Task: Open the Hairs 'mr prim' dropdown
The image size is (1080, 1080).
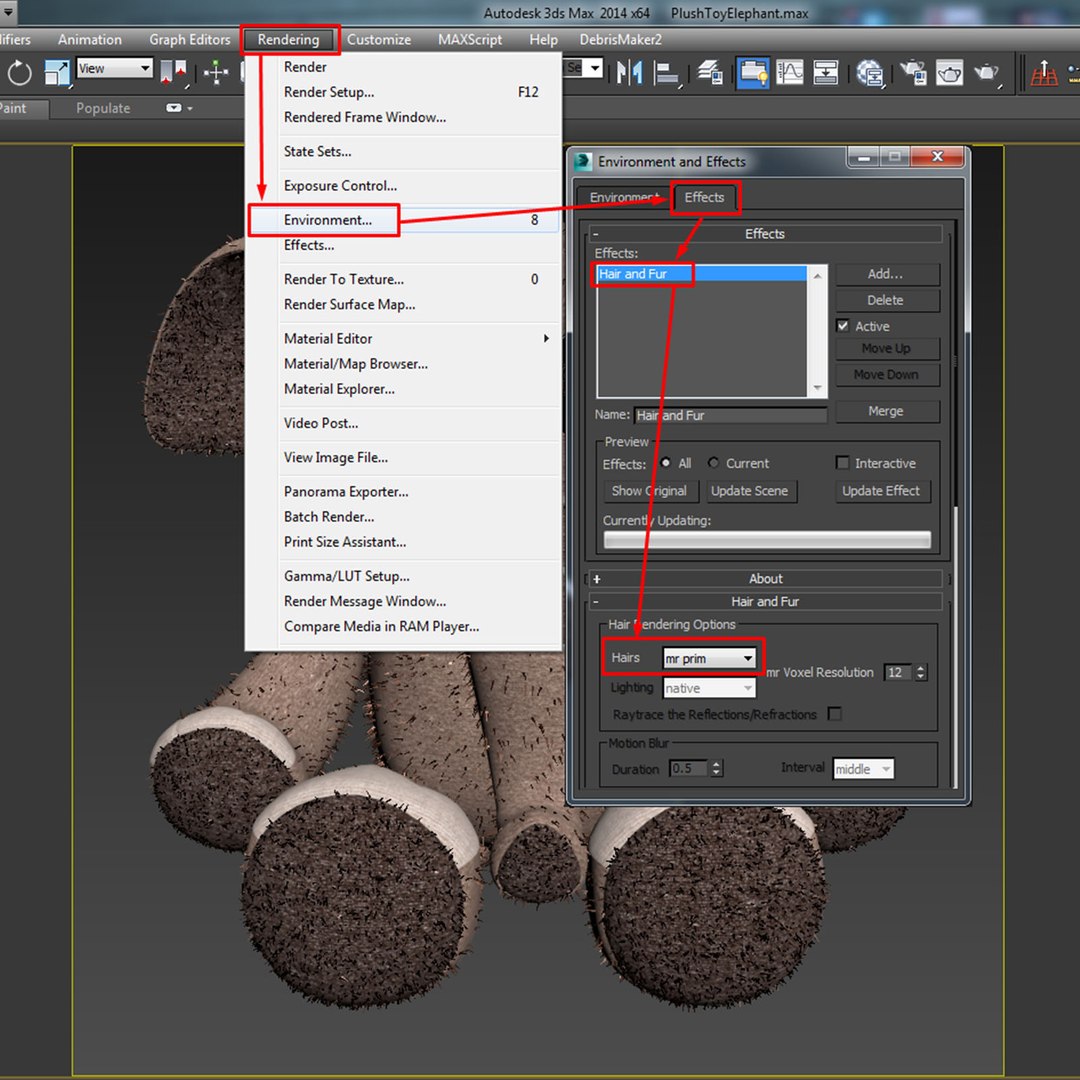Action: pos(709,658)
